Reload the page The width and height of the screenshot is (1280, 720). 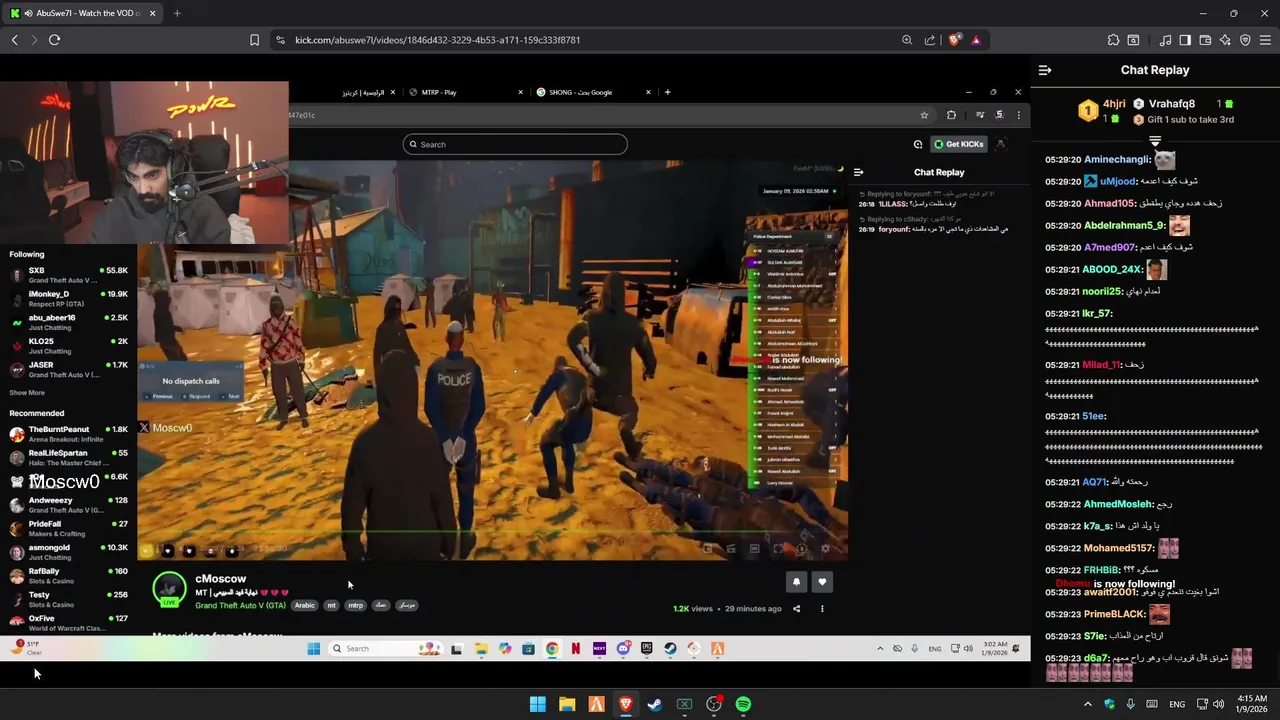tap(54, 40)
